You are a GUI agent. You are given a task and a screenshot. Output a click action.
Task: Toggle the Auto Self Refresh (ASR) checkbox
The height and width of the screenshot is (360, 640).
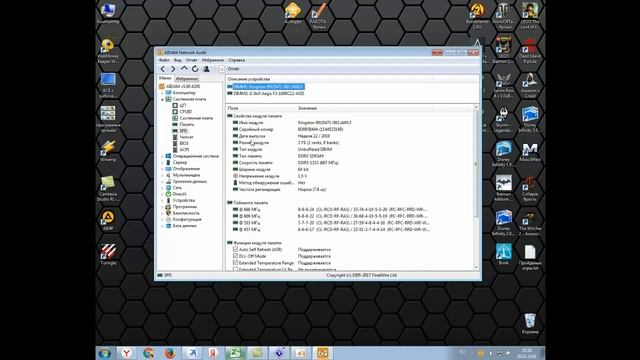pyautogui.click(x=236, y=249)
